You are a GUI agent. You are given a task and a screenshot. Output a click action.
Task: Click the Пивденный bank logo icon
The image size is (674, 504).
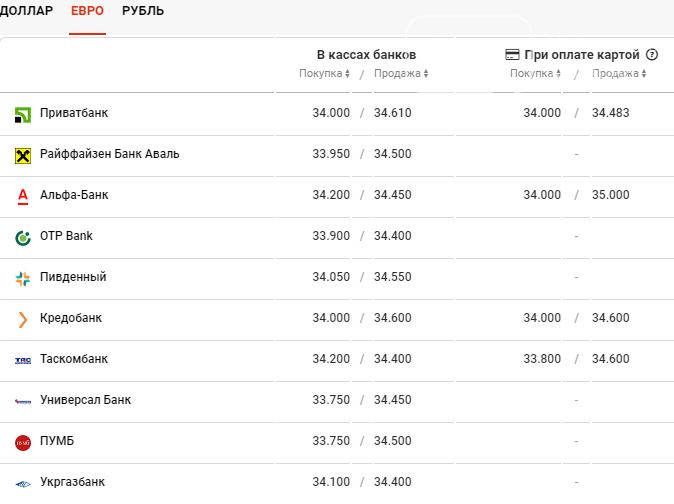pos(23,278)
